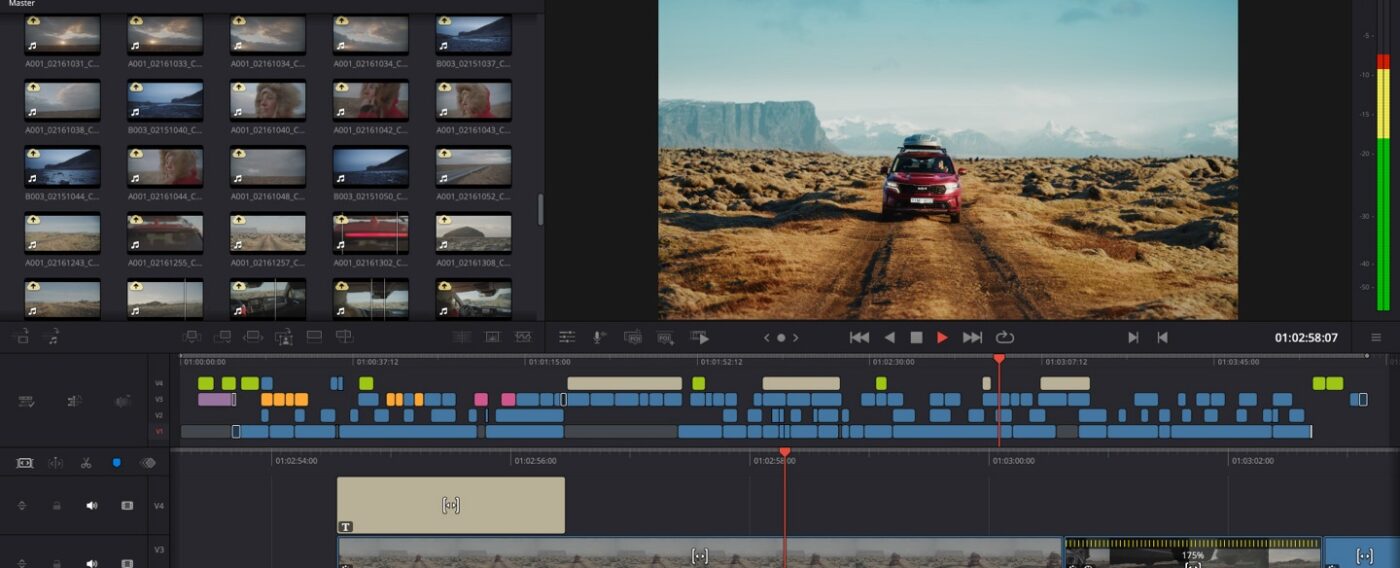The image size is (1400, 568).
Task: Open the viewer options menu beside timecode
Action: pyautogui.click(x=1376, y=338)
